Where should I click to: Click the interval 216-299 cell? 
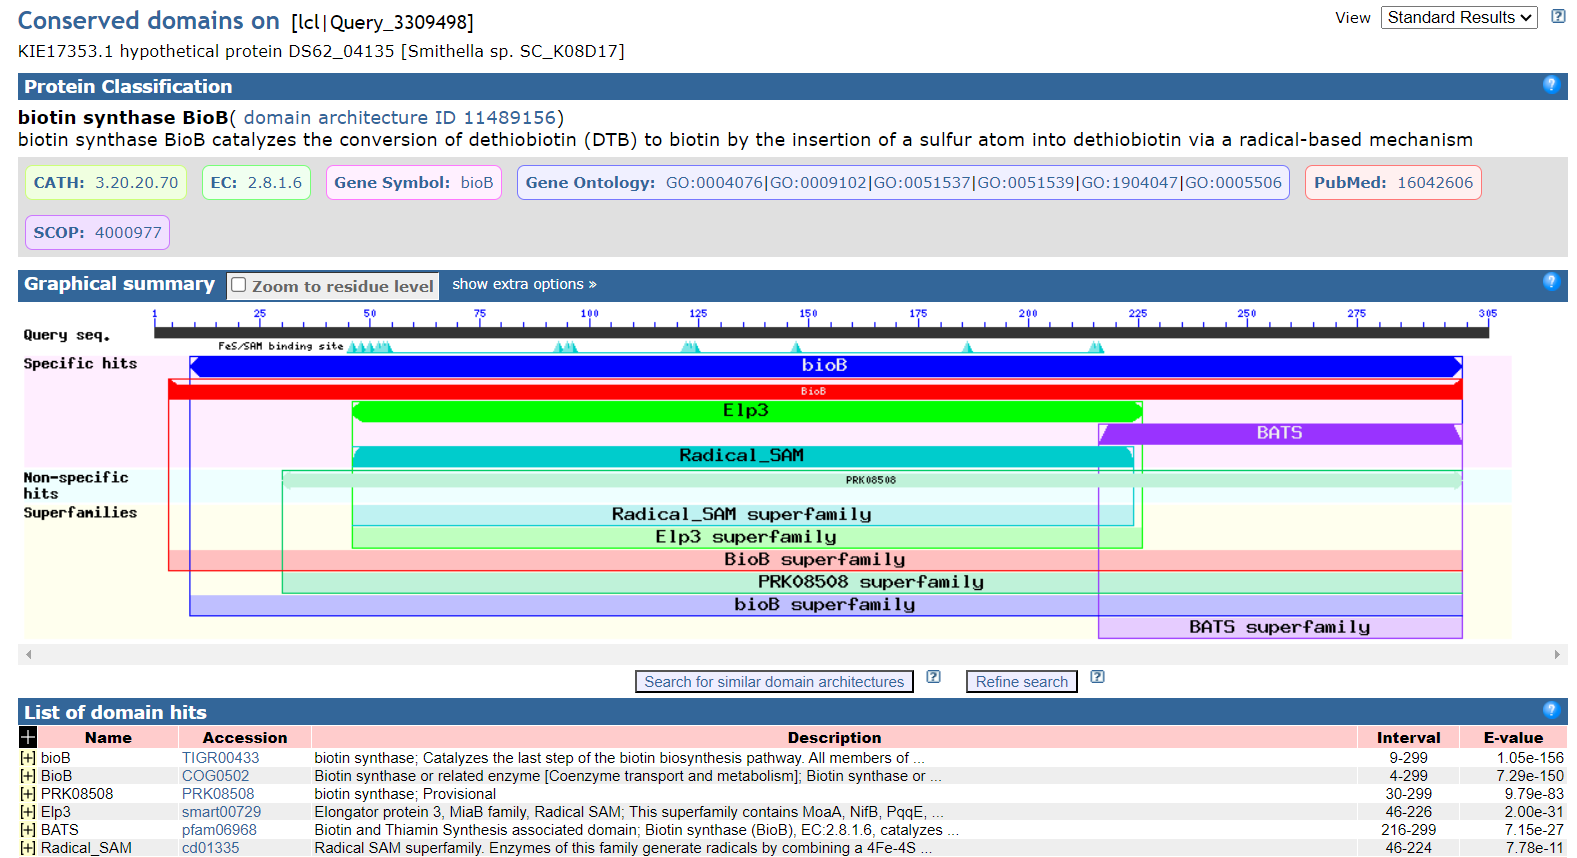(x=1408, y=830)
